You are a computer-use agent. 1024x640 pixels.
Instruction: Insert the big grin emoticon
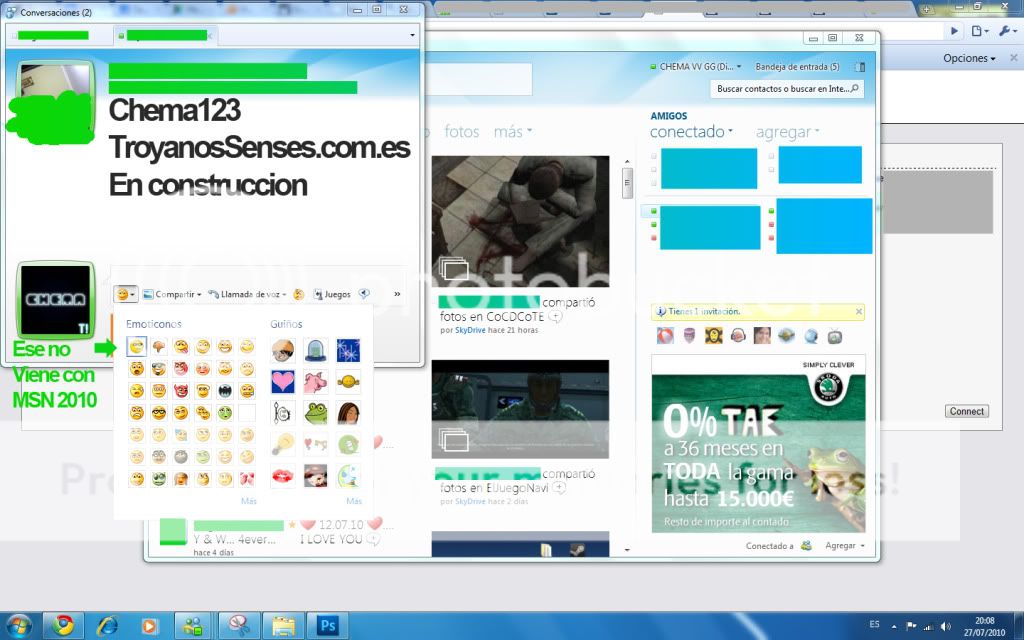point(225,347)
